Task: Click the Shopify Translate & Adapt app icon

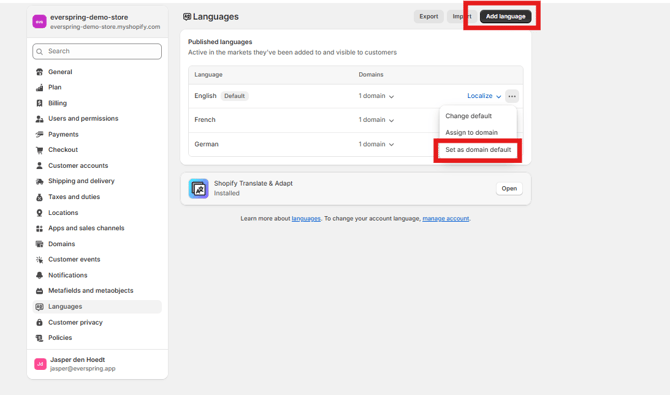Action: (x=199, y=189)
